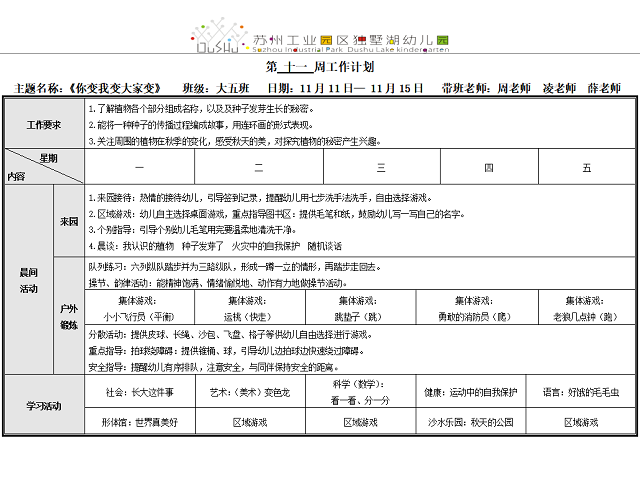The image size is (640, 480).
Task: Click the 晨间活动 row header
Action: coord(28,279)
